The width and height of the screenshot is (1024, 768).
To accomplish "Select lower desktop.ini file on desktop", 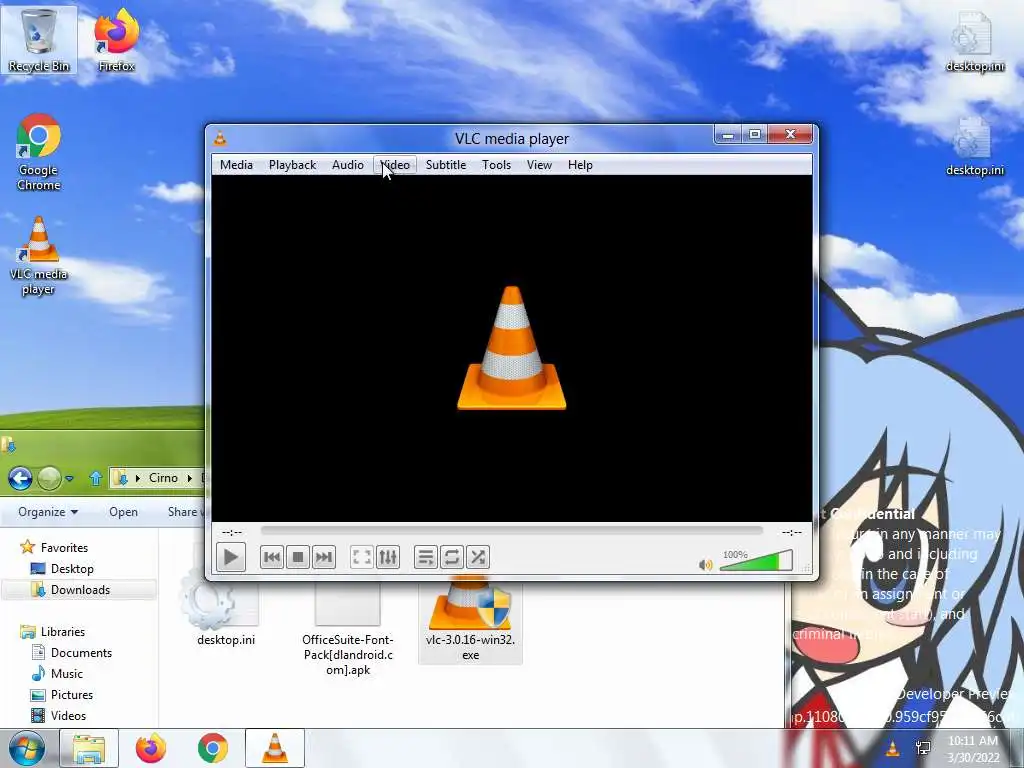I will 974,146.
